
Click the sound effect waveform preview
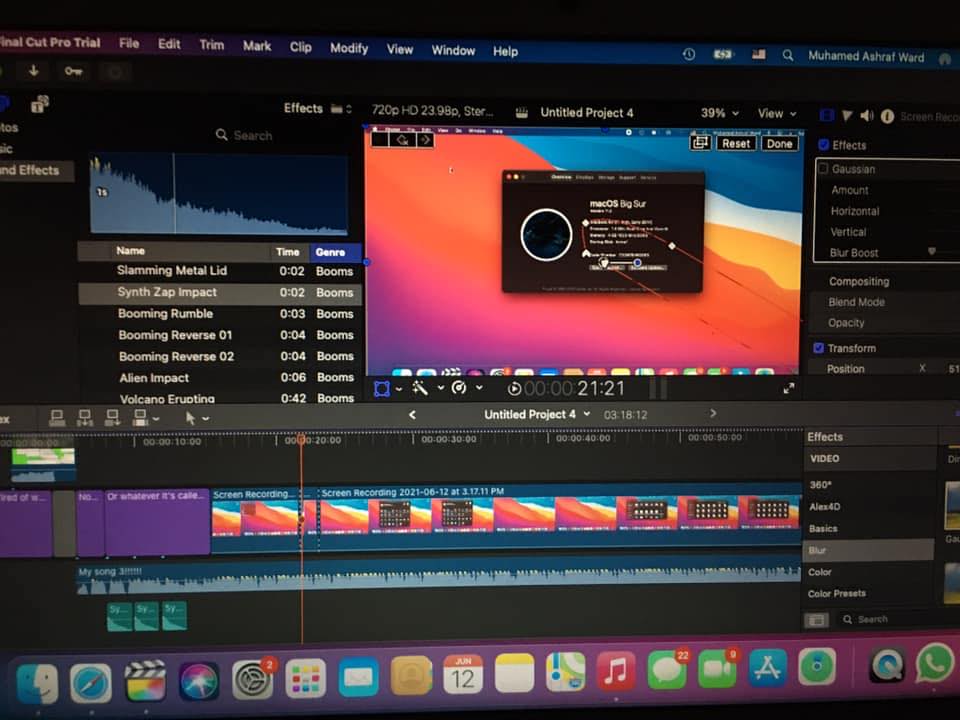pos(219,193)
